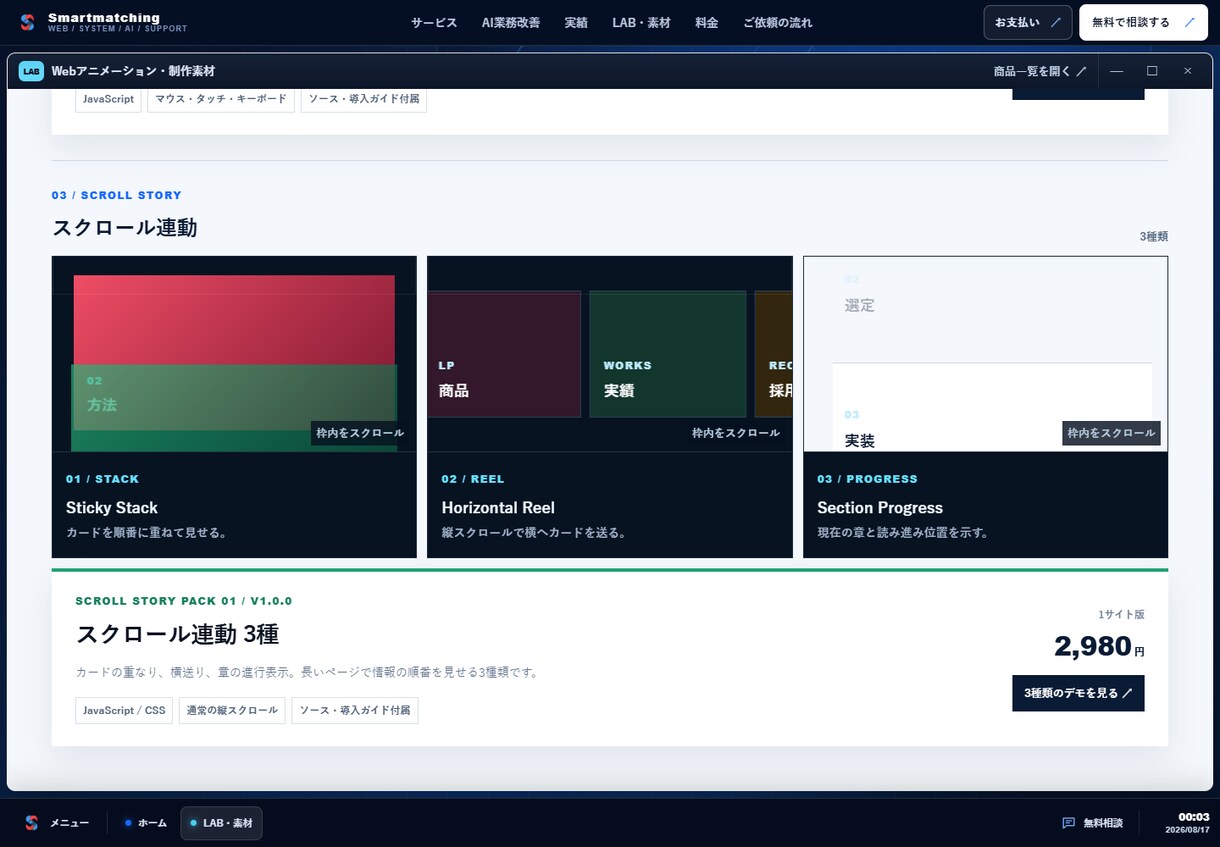Click the chat icon beside 無料相談 in the taskbar
Image resolution: width=1220 pixels, height=847 pixels.
click(x=1068, y=823)
